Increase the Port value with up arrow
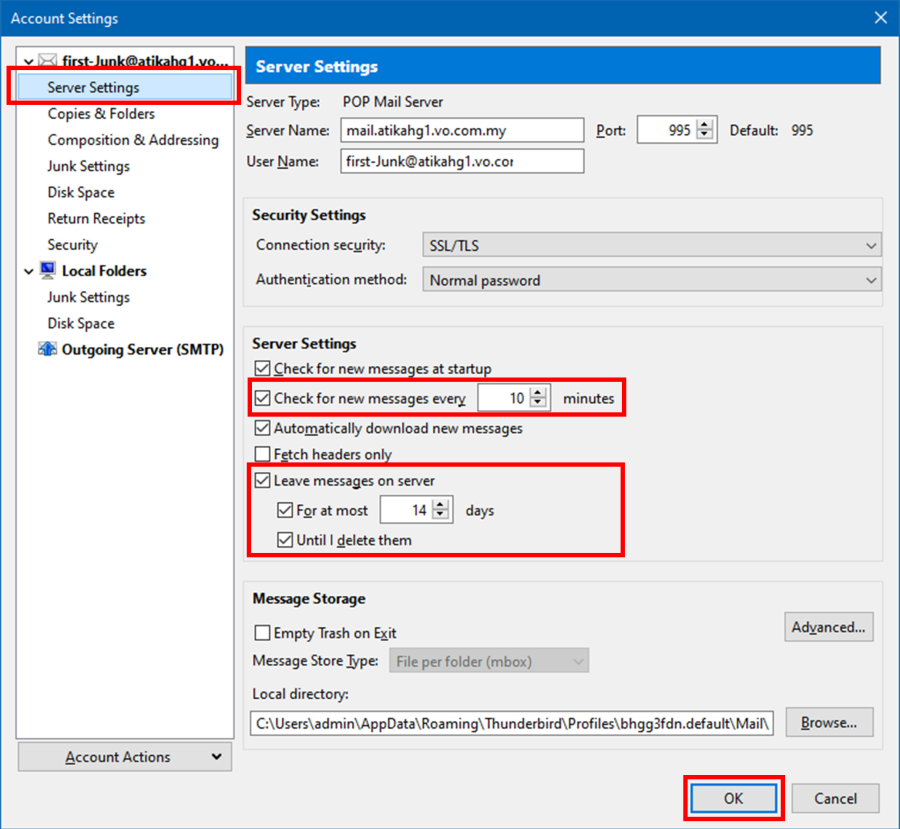 [x=706, y=125]
